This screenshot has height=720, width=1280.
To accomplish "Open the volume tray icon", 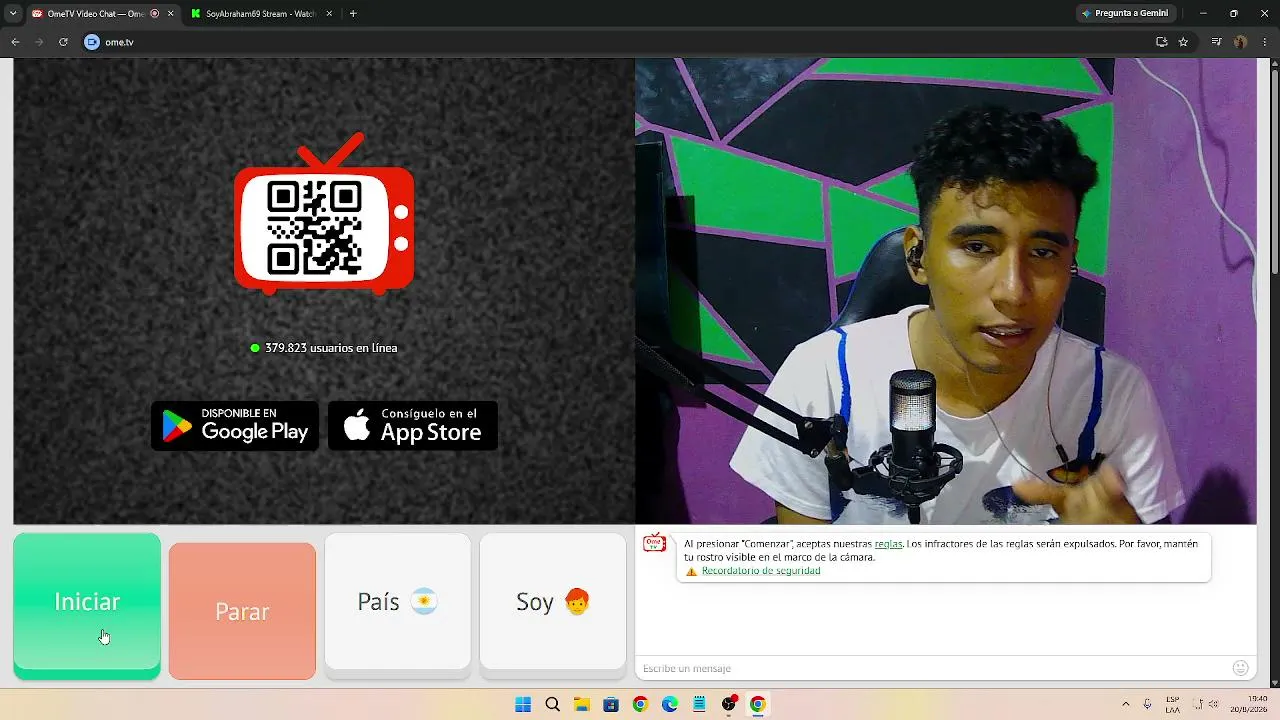I will [1214, 704].
